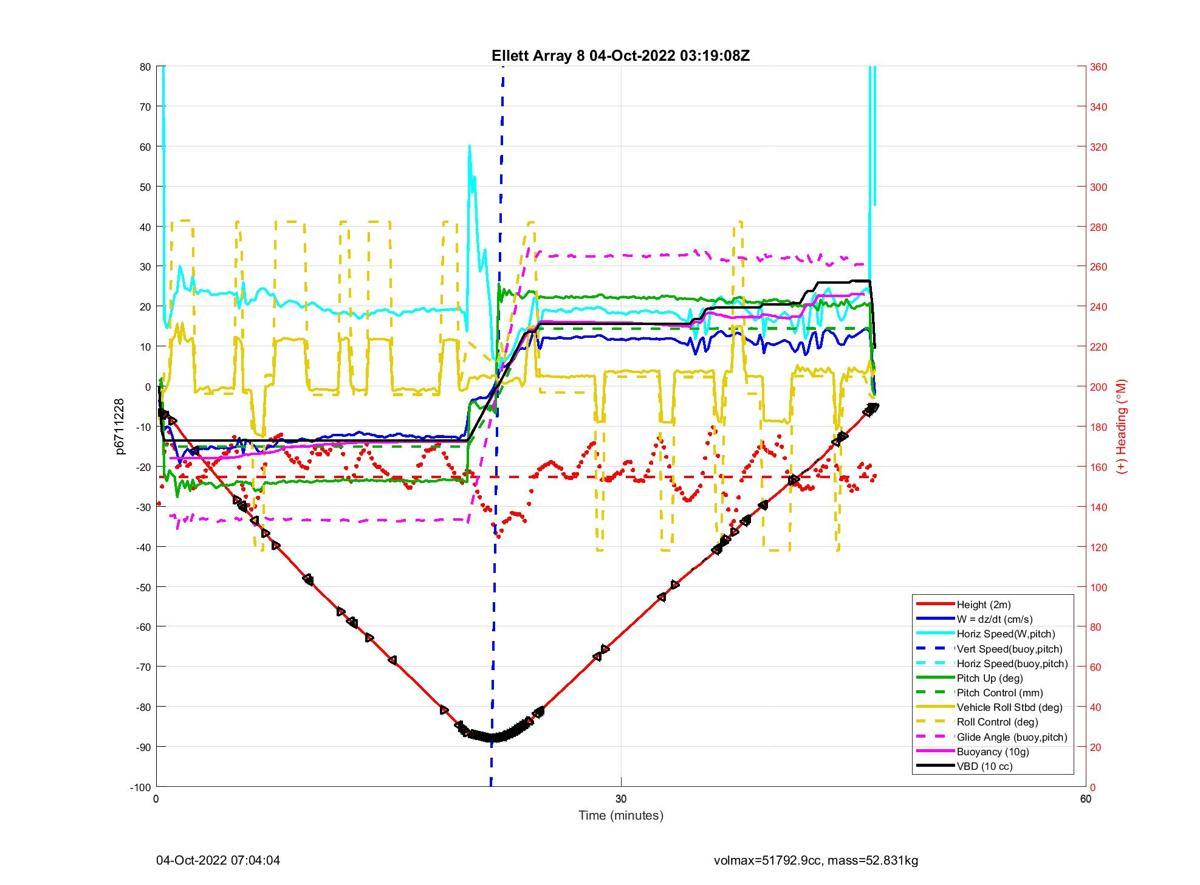The image size is (1200, 885).
Task: Select the 'Time (minutes)' x-axis label
Action: (x=620, y=815)
